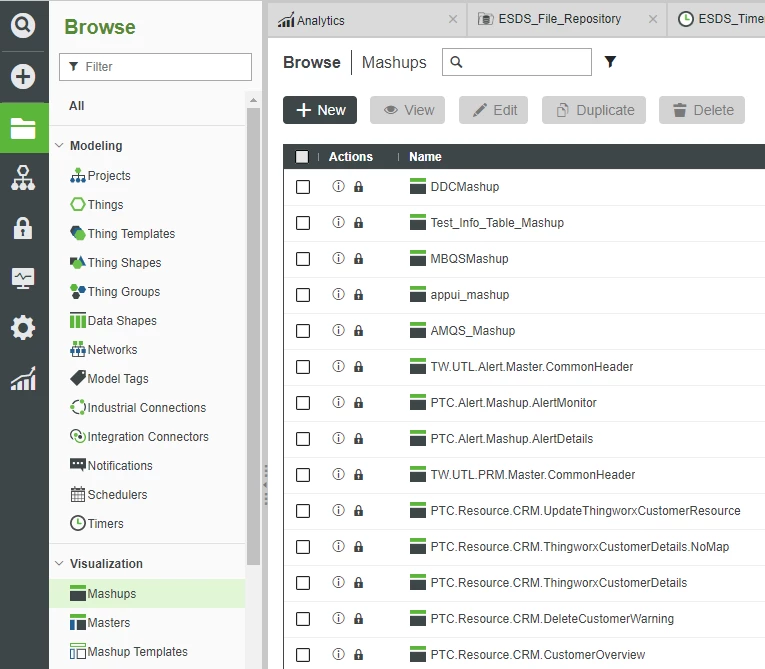The width and height of the screenshot is (765, 669).
Task: Click the create new plus sidebar icon
Action: point(23,77)
